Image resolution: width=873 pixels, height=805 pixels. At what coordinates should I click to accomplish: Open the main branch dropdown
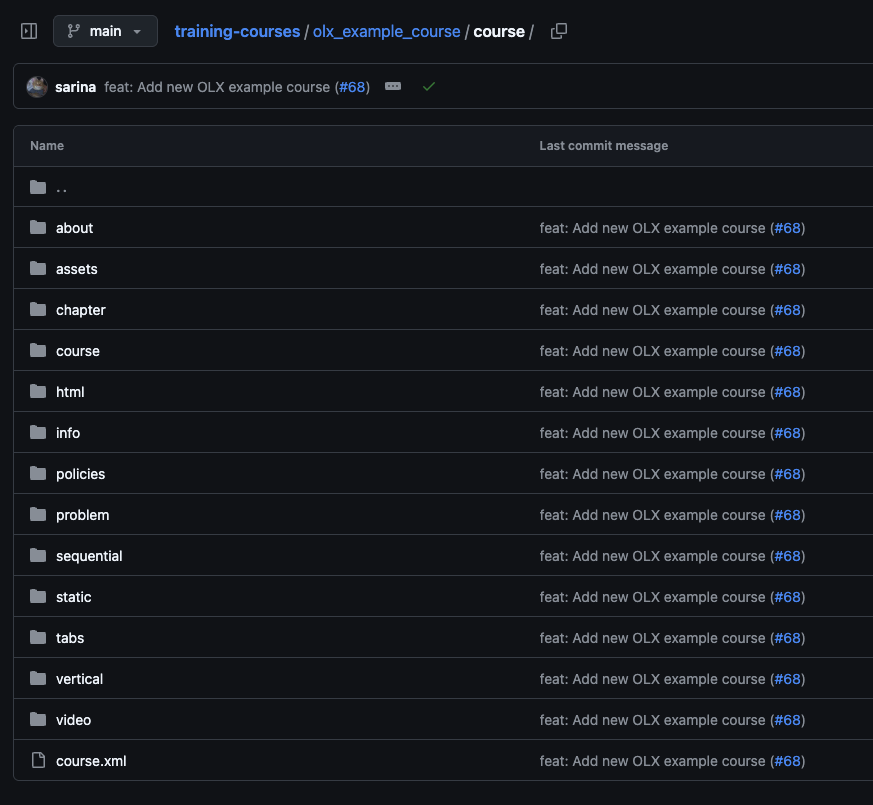(105, 30)
